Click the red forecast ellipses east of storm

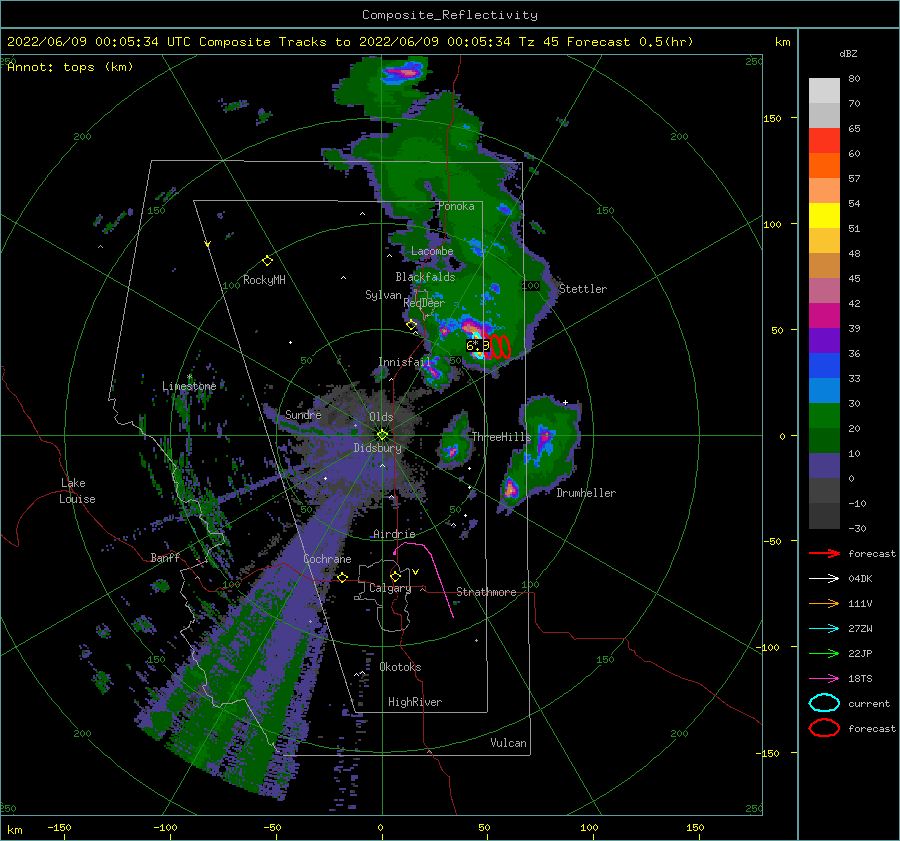point(497,347)
